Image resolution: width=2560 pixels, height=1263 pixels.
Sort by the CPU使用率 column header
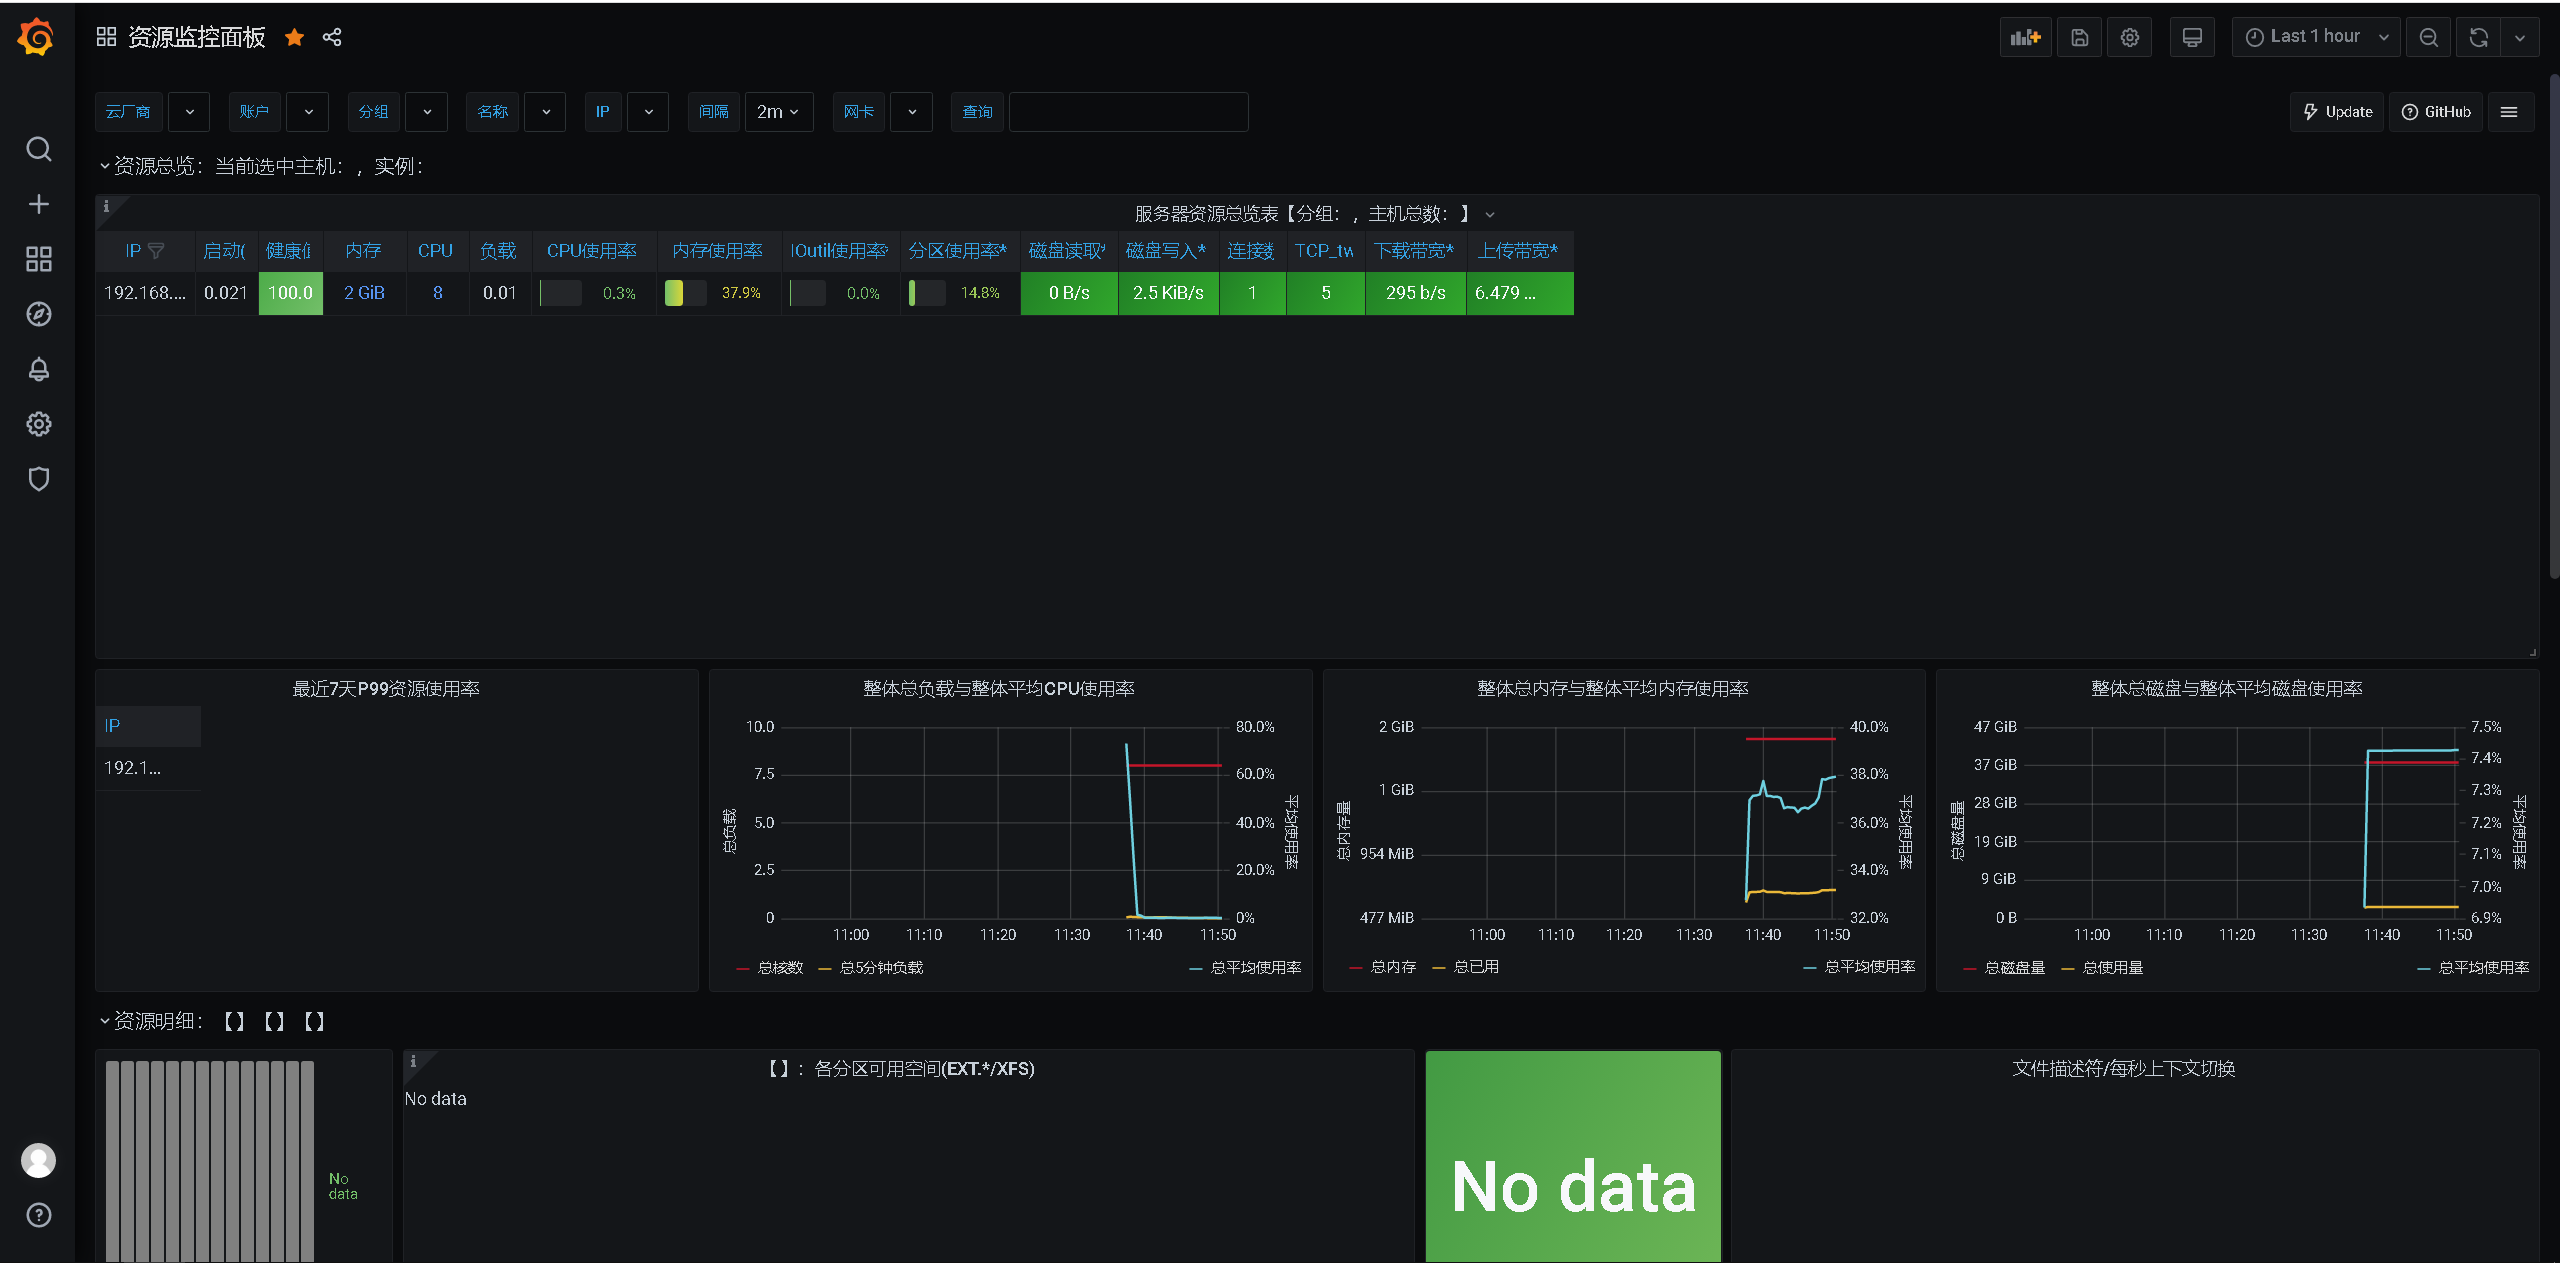(592, 251)
